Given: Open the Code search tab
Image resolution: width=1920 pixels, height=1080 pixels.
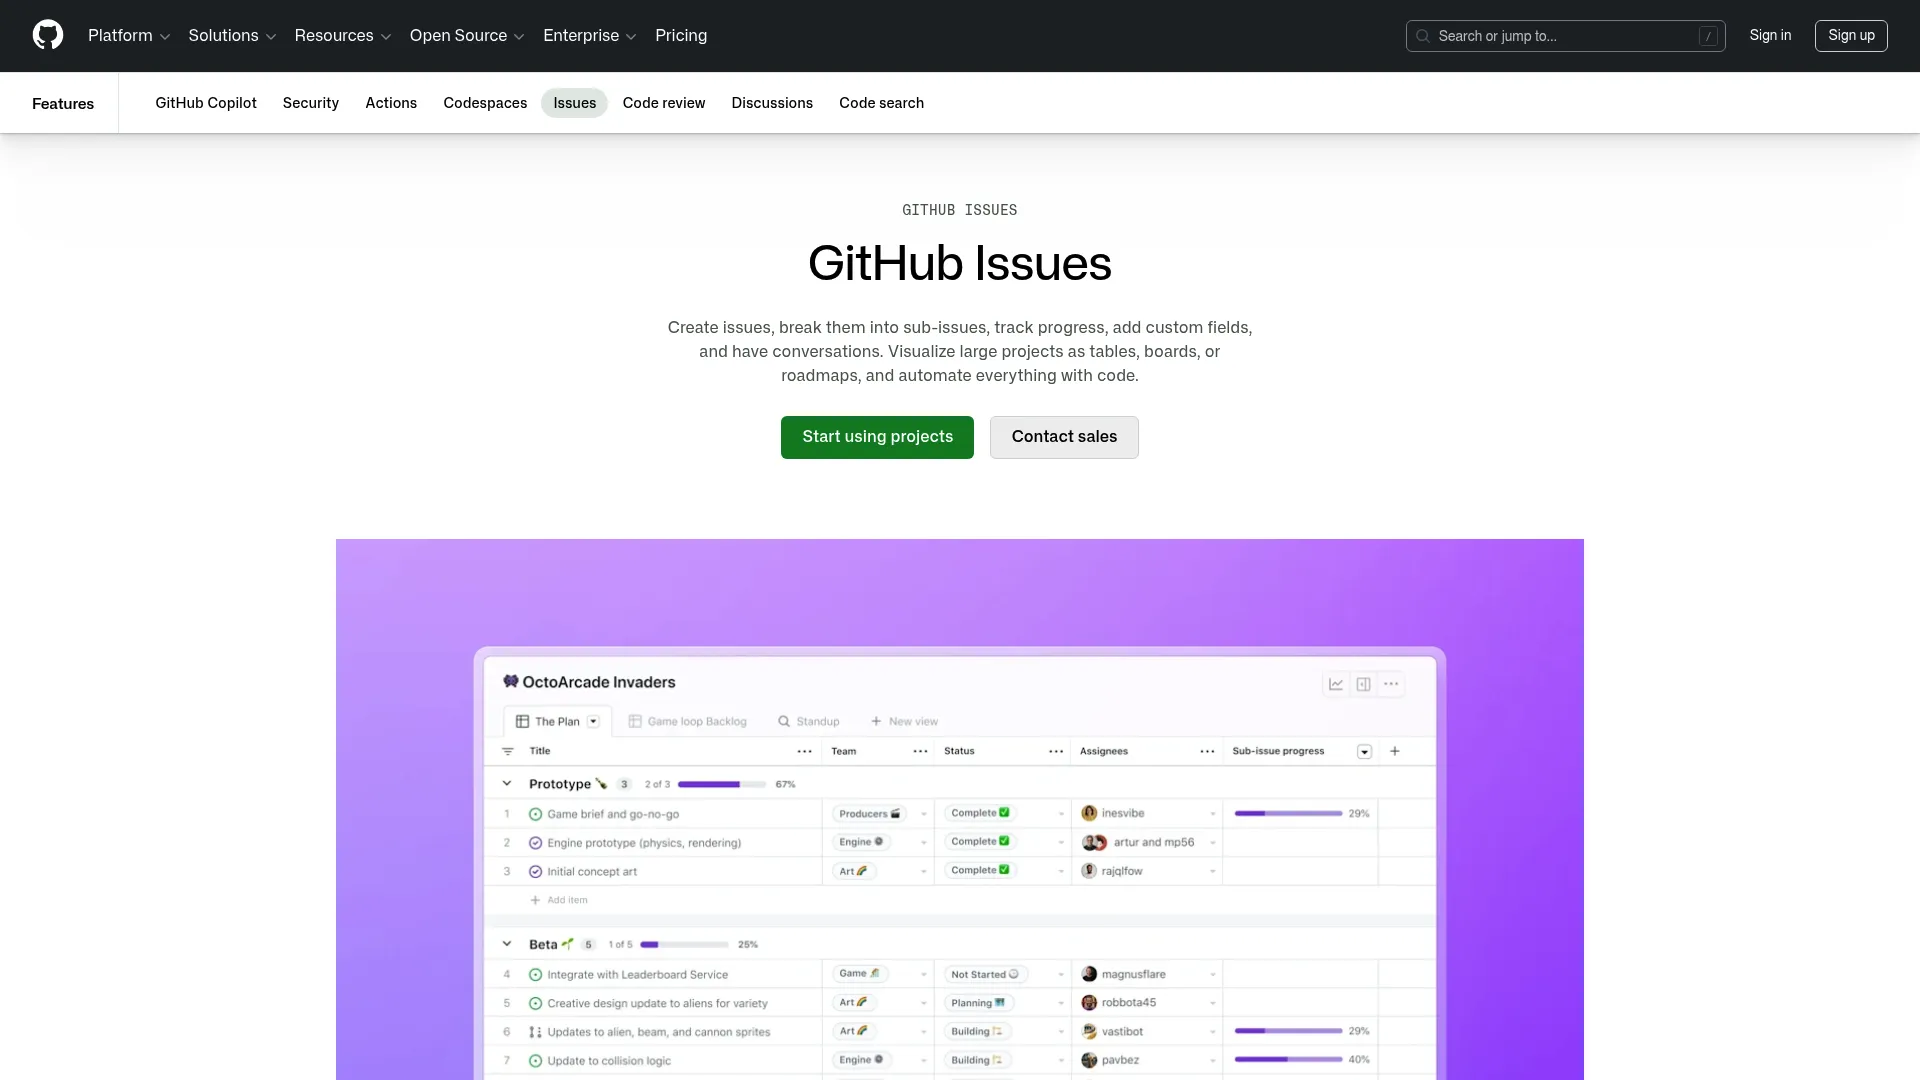Looking at the screenshot, I should [x=881, y=103].
